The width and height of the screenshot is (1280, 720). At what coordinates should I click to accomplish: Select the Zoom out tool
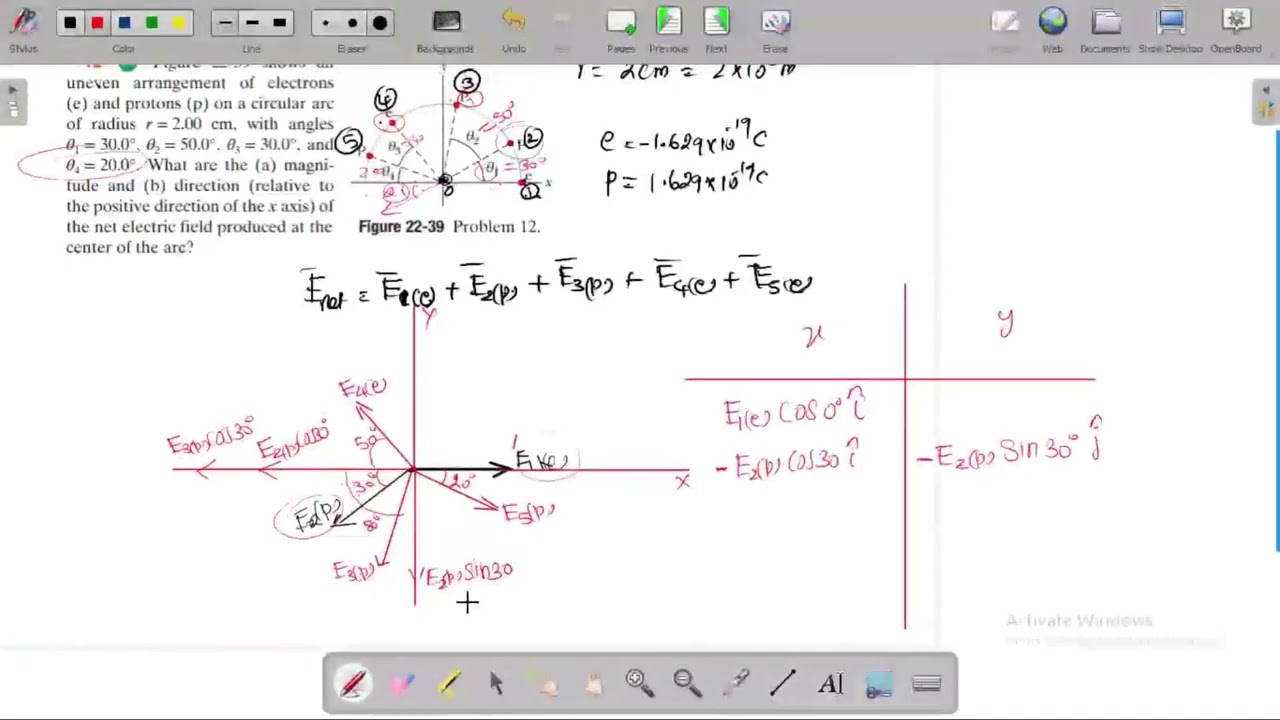click(x=687, y=683)
